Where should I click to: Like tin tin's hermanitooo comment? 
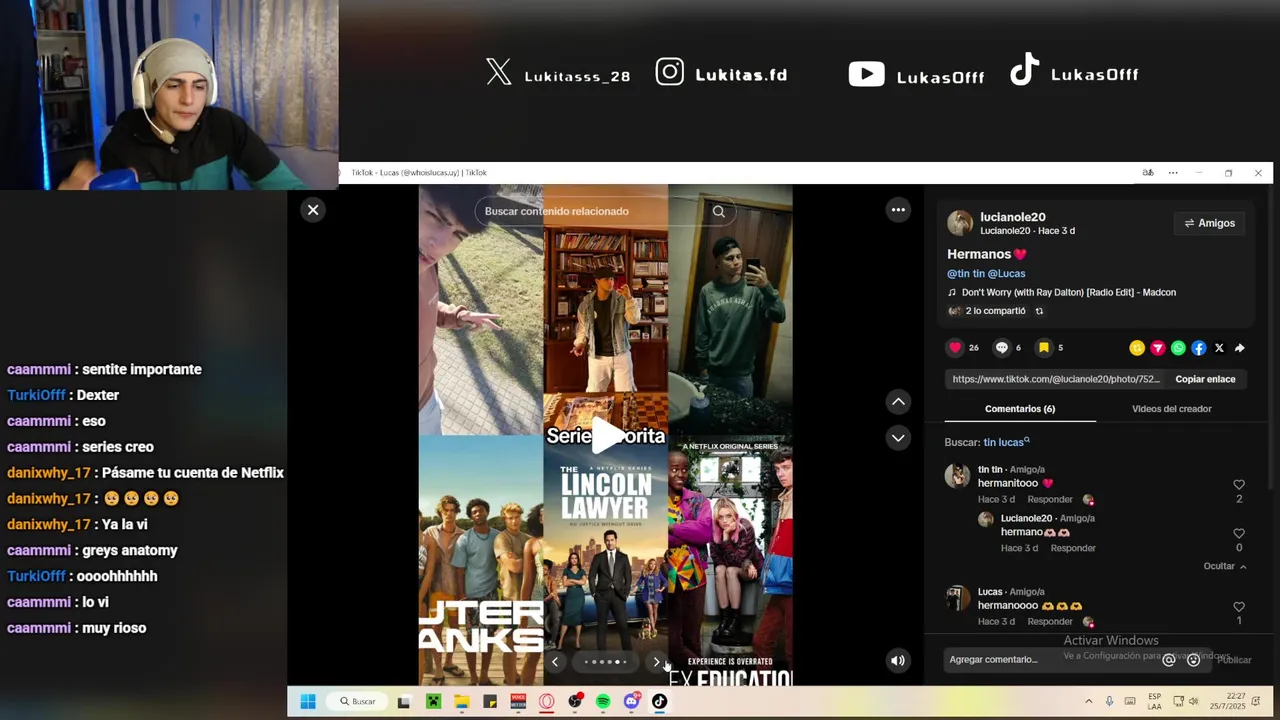[1239, 485]
